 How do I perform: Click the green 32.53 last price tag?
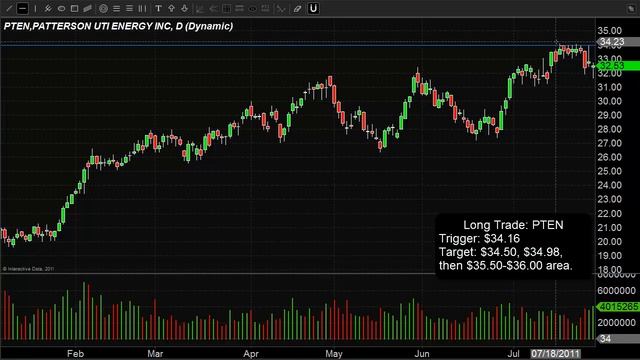618,66
